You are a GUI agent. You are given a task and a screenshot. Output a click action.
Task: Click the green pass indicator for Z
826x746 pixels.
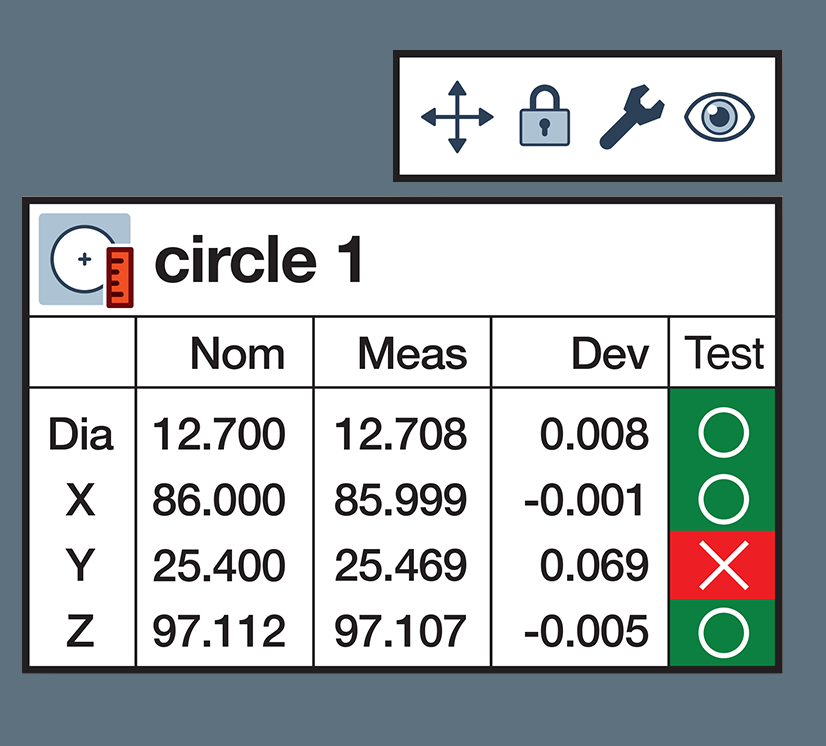tap(723, 632)
